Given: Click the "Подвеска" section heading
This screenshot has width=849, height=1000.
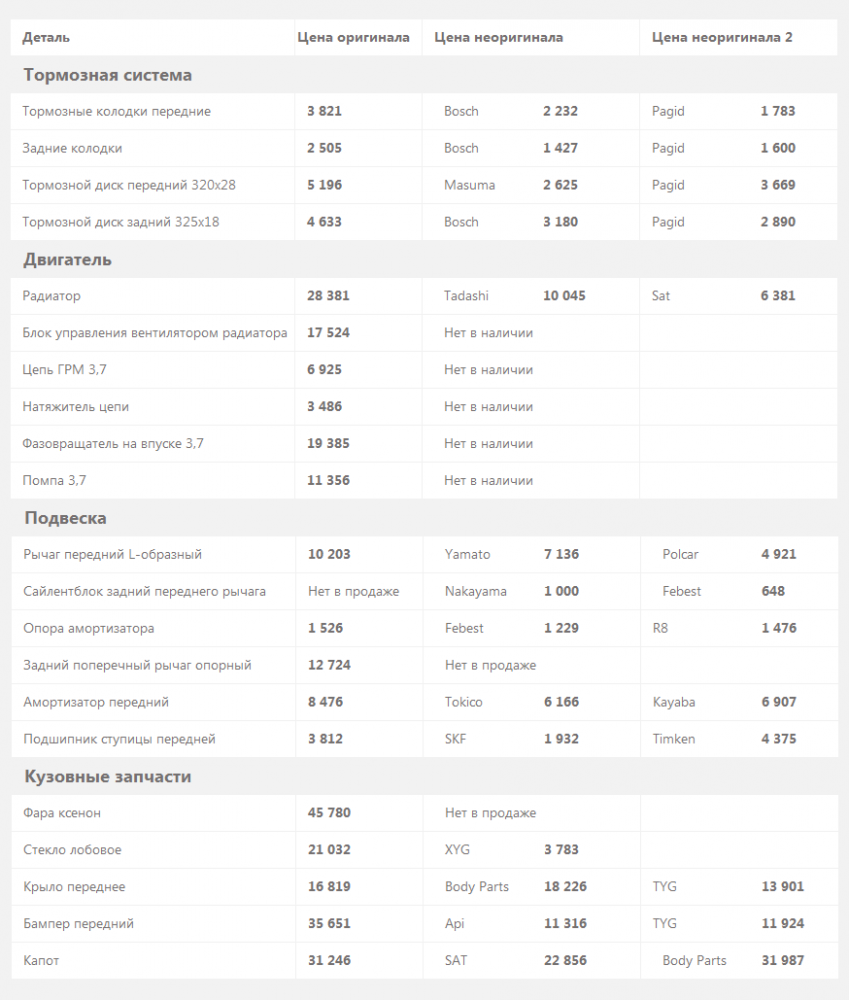Looking at the screenshot, I should point(65,518).
